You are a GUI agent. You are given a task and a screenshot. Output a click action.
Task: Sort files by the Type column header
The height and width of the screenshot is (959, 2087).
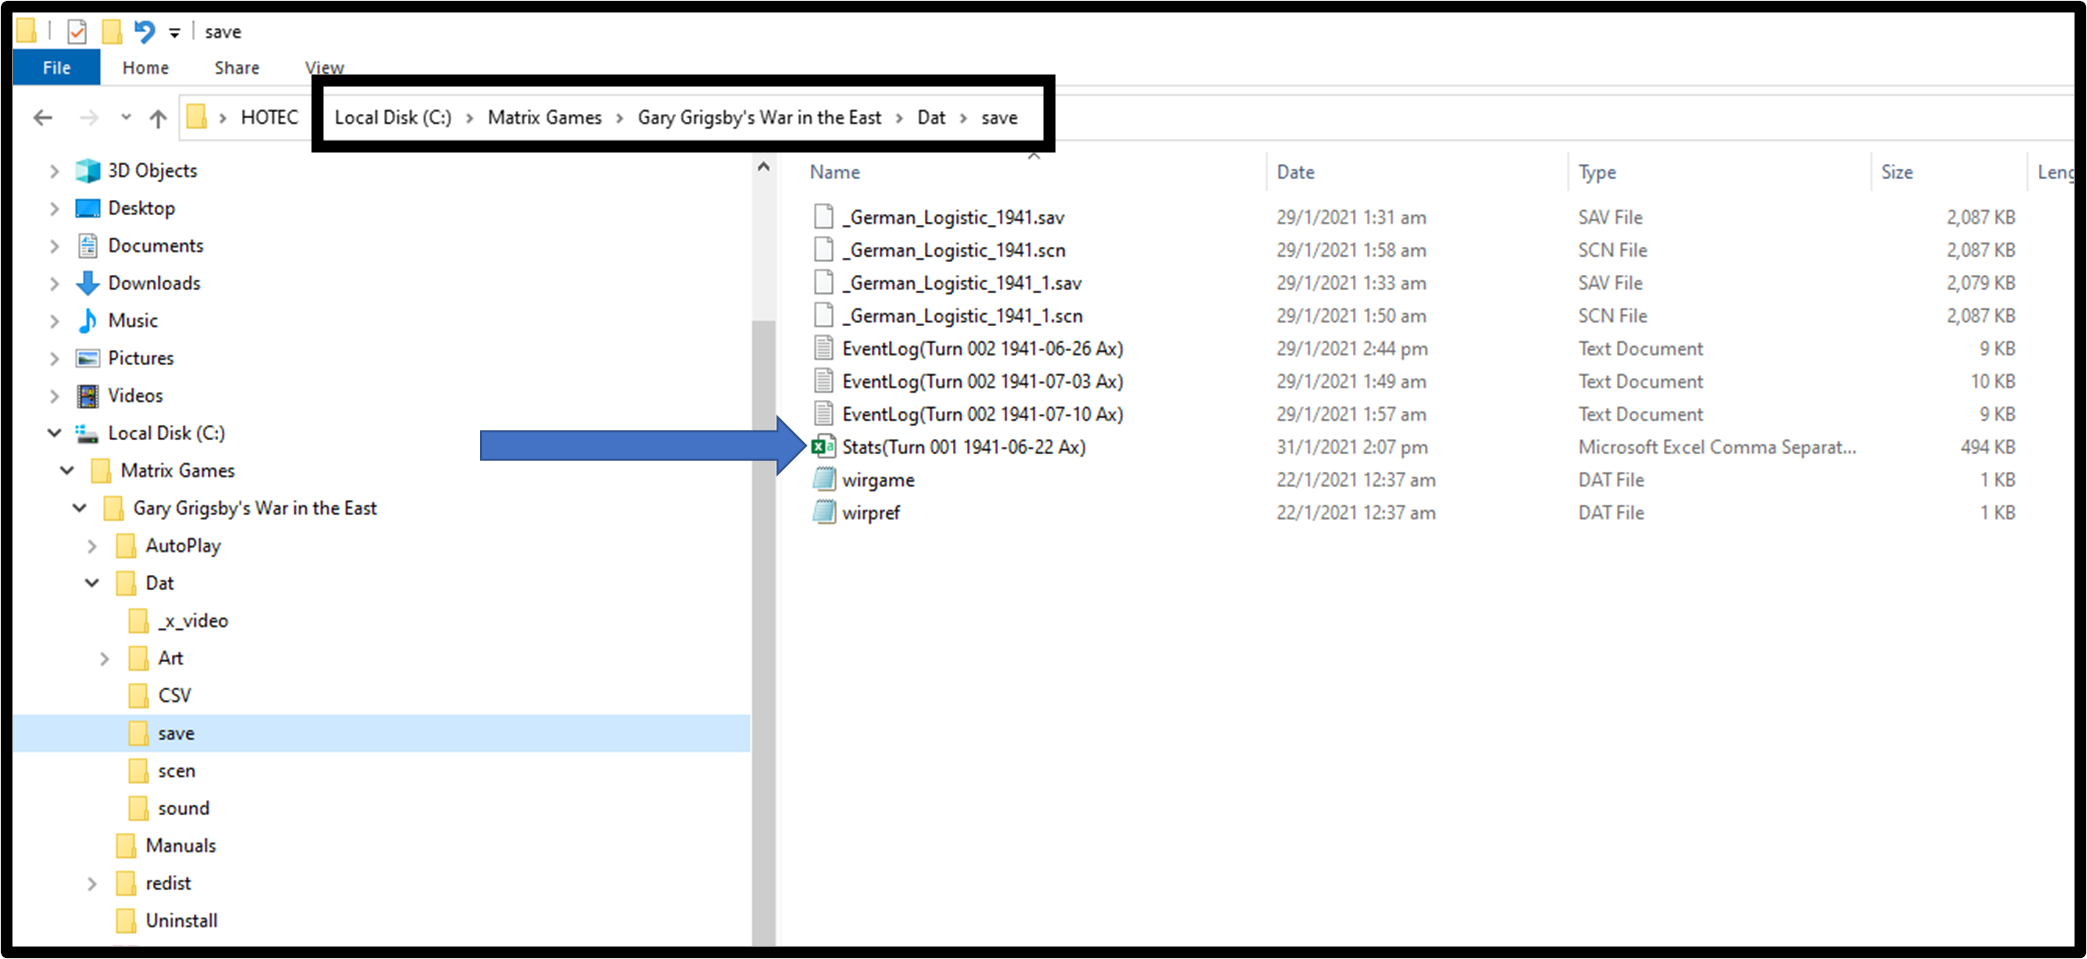pyautogui.click(x=1597, y=172)
